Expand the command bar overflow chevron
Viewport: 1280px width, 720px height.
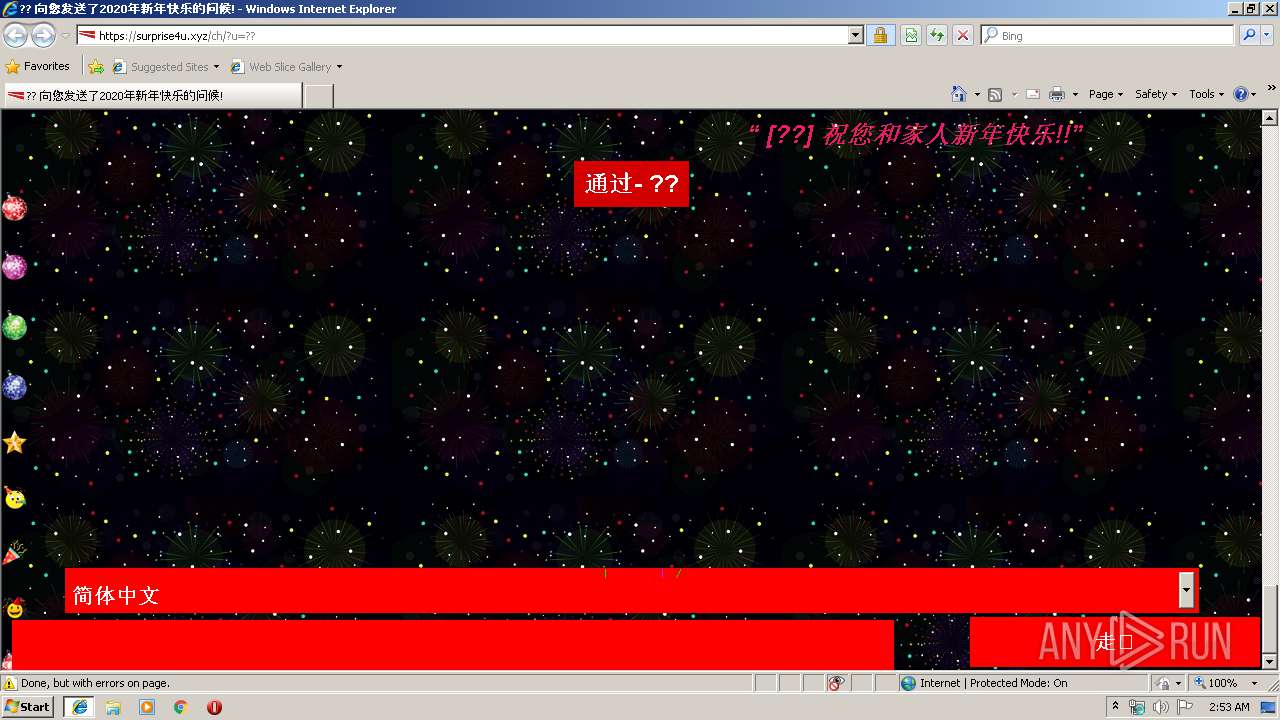pyautogui.click(x=1272, y=89)
